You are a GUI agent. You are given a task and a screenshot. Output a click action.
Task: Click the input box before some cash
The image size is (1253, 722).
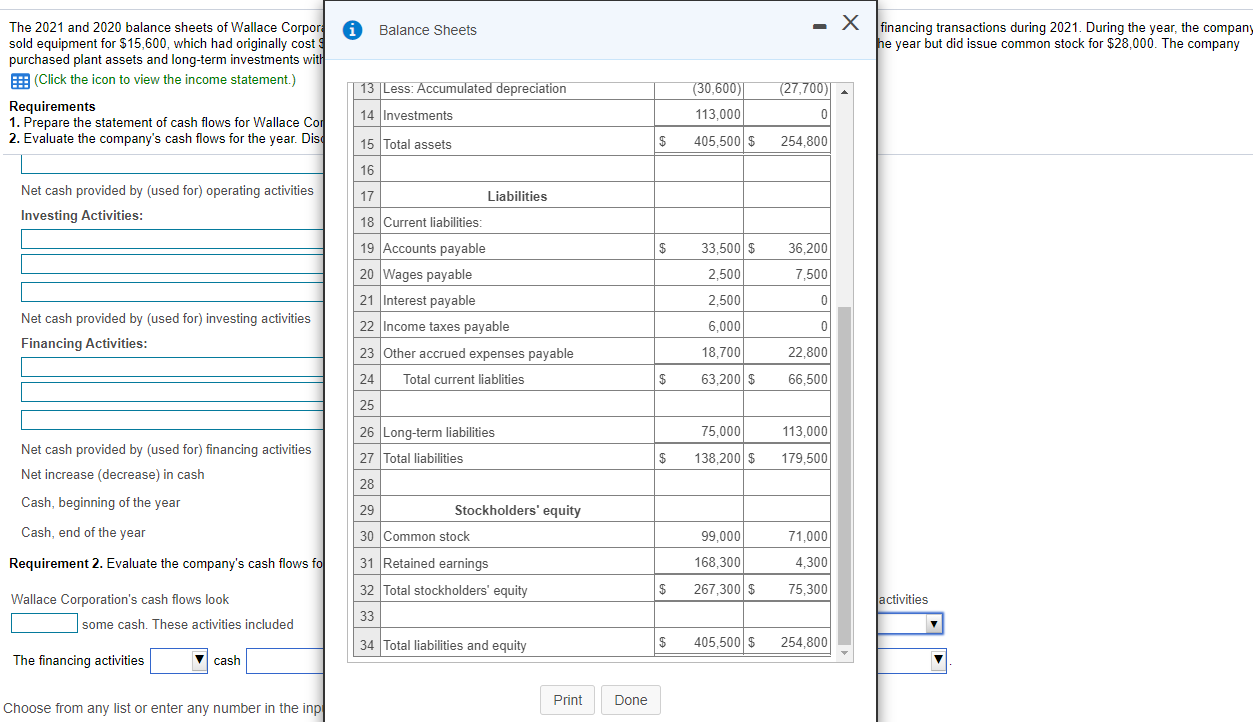click(x=43, y=623)
